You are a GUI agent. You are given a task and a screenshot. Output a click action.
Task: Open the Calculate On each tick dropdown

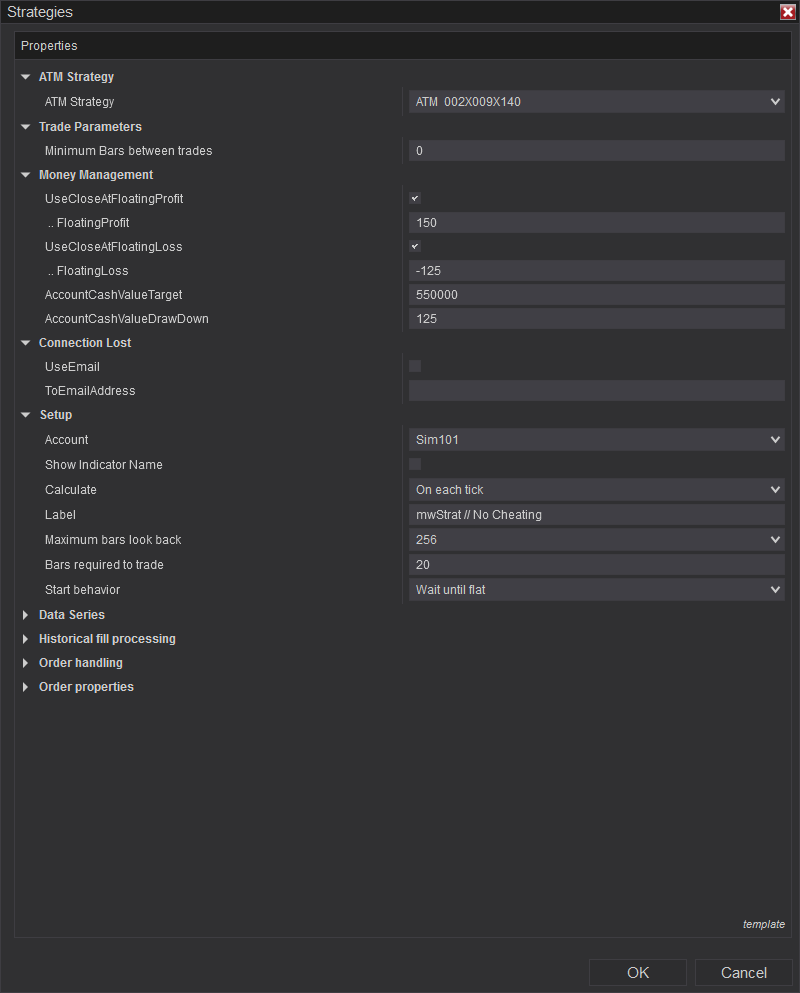[x=597, y=490]
